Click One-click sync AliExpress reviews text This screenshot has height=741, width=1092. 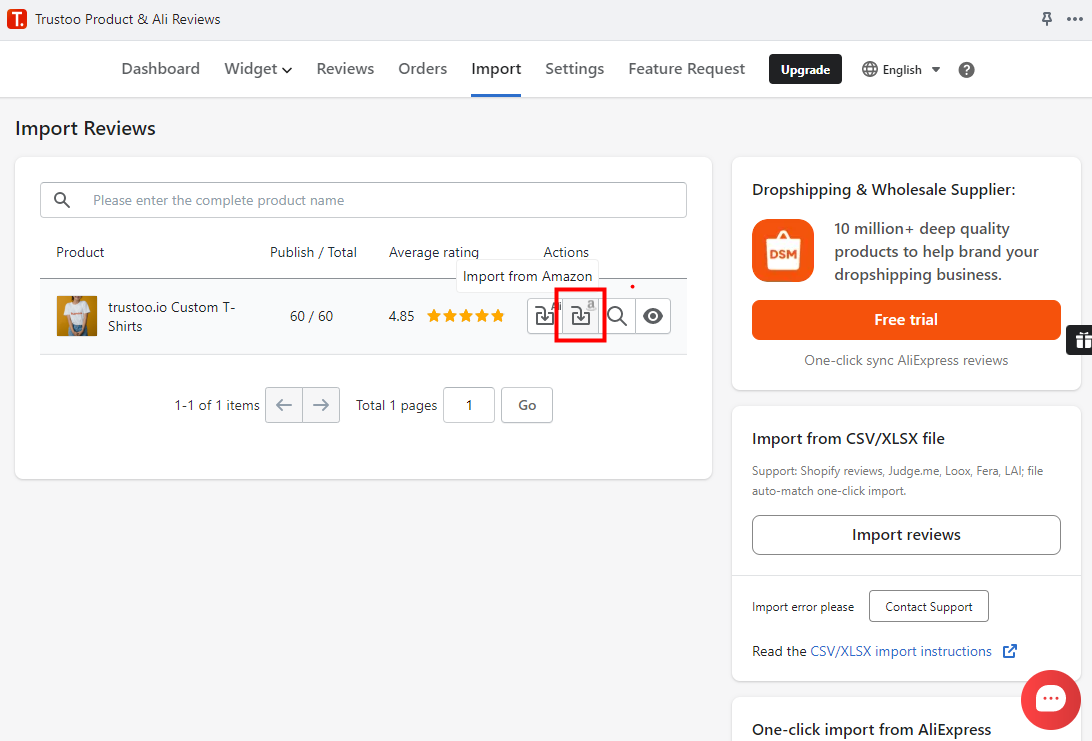906,360
